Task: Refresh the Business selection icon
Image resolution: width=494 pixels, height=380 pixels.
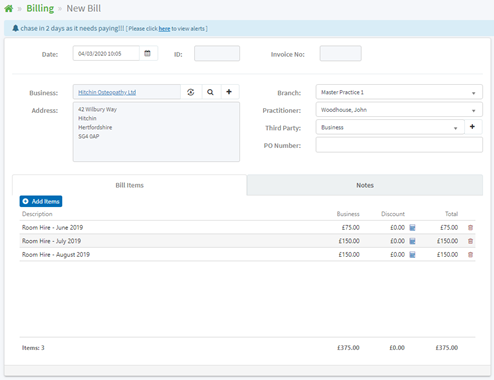Action: point(191,92)
